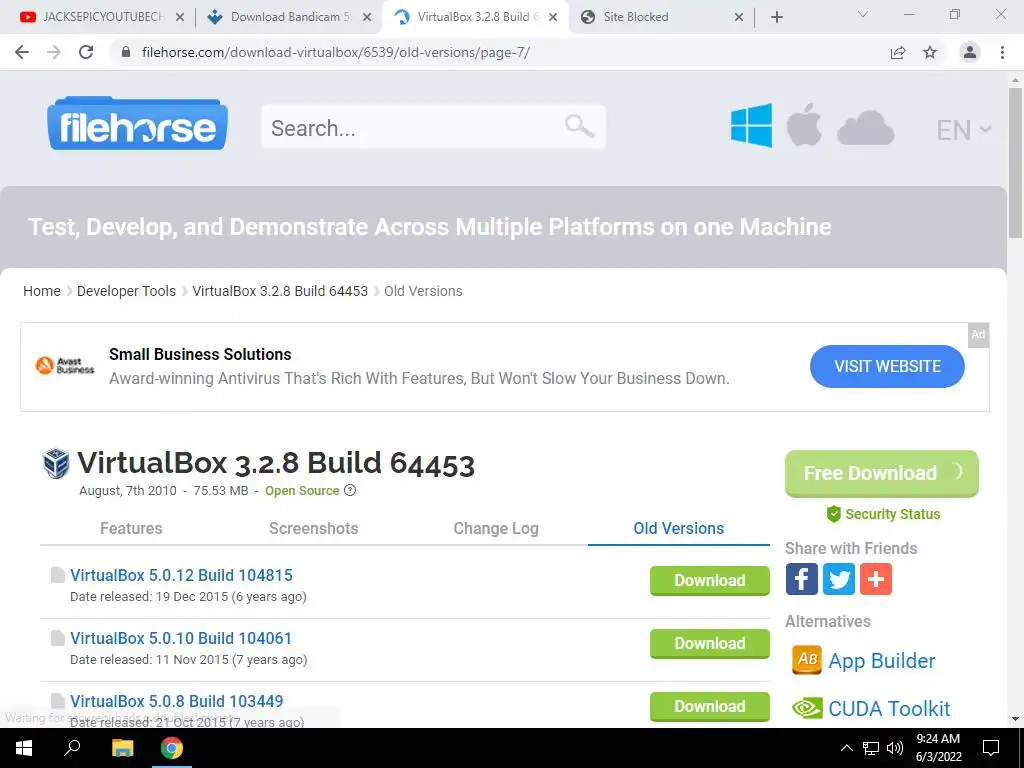Image resolution: width=1024 pixels, height=768 pixels.
Task: Open the VirtualBox 5.0.12 Build 104815 link
Action: click(181, 575)
